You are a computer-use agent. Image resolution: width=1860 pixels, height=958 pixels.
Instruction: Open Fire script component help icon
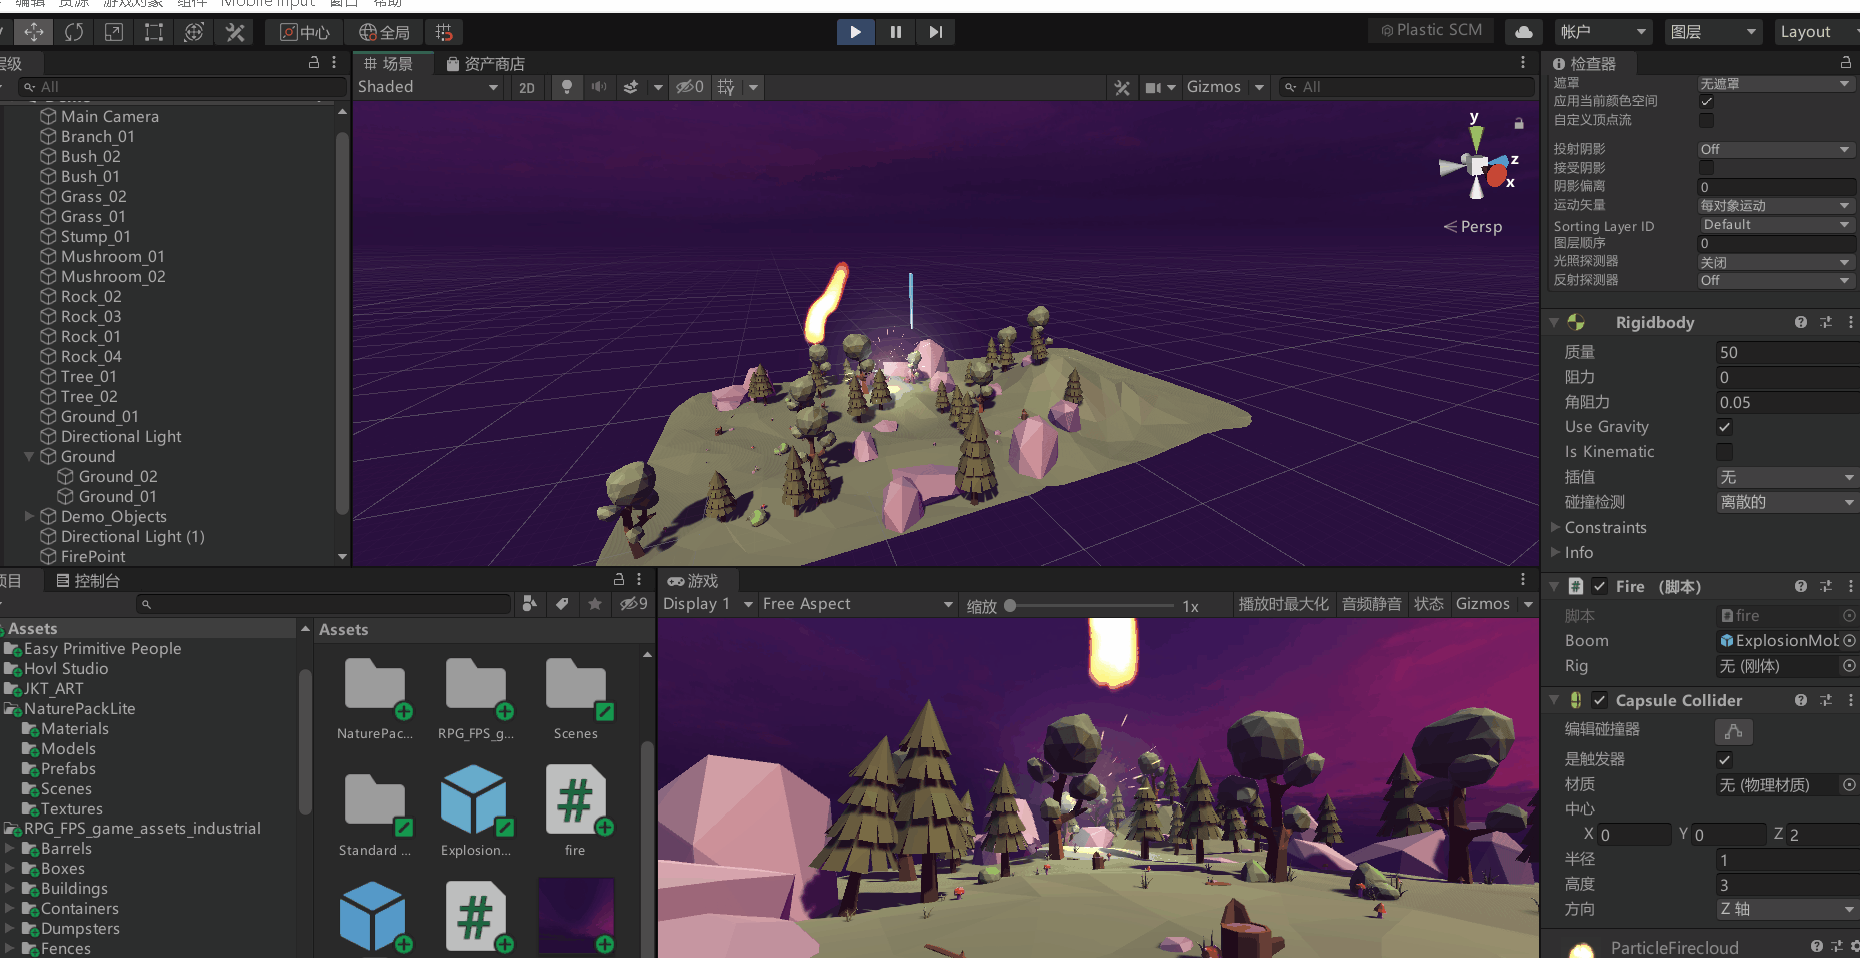[x=1801, y=586]
